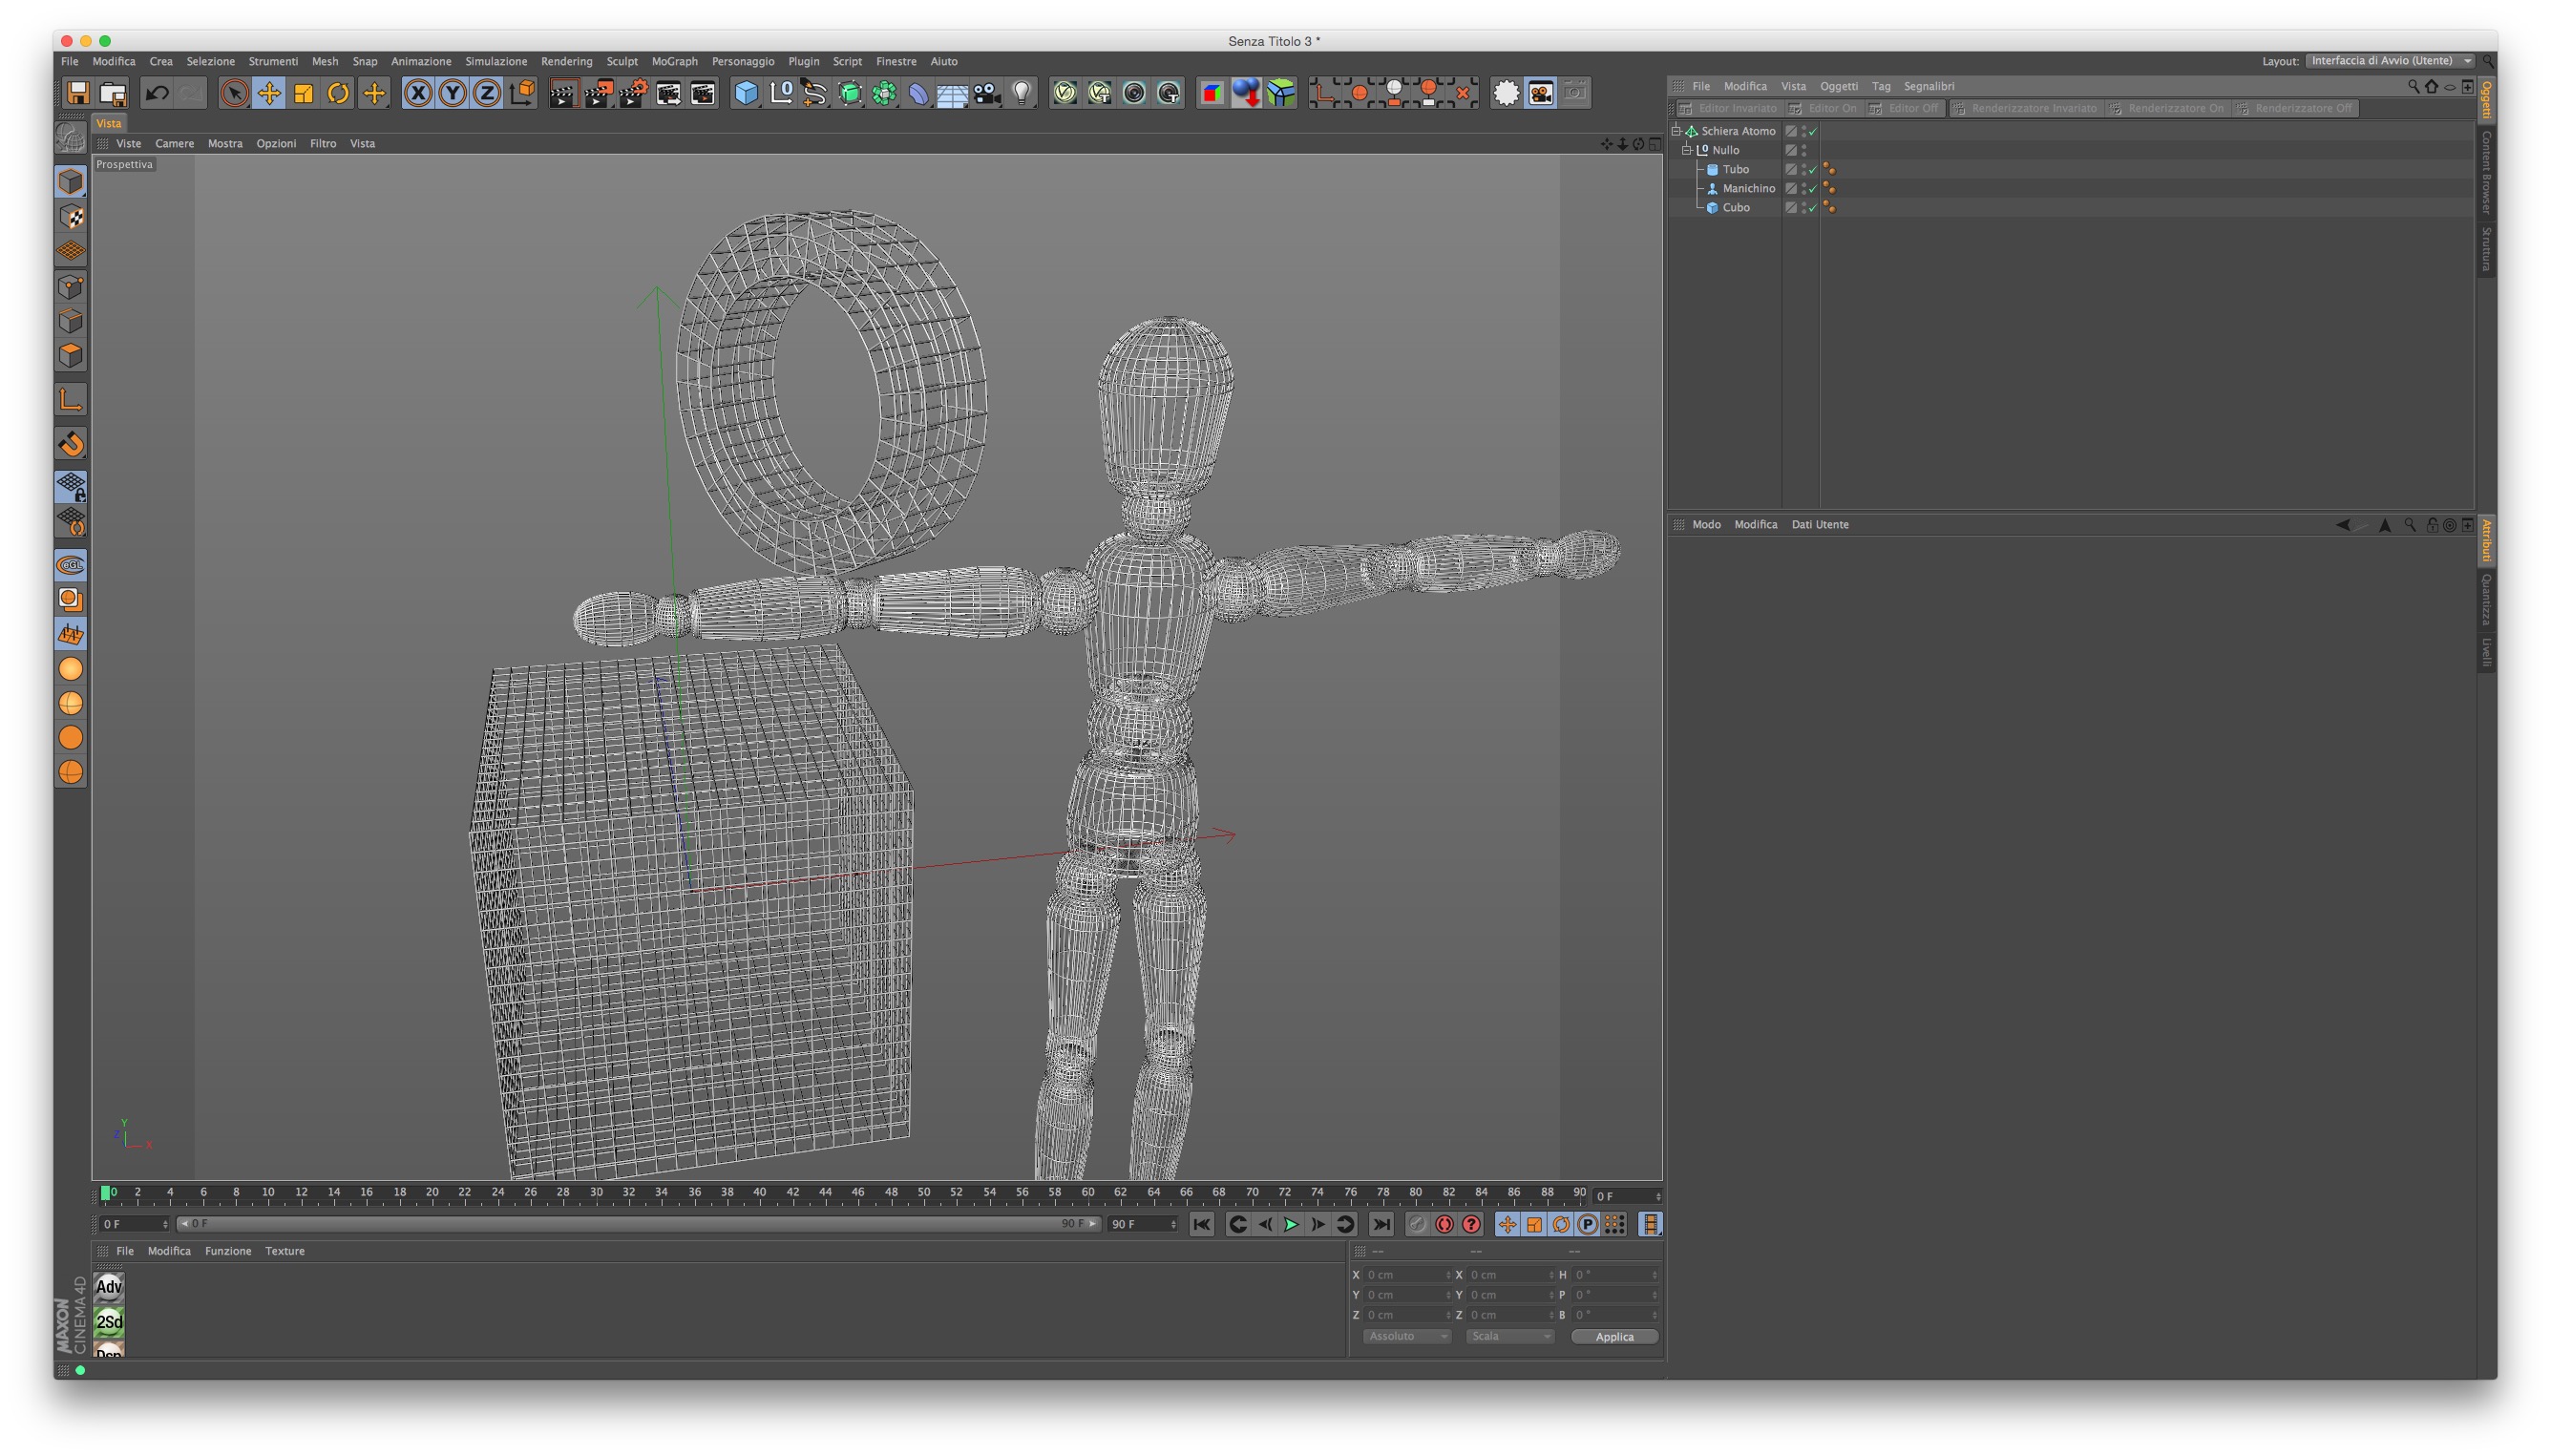Toggle visibility dots for Manichino object
2551x1456 pixels.
1803,189
